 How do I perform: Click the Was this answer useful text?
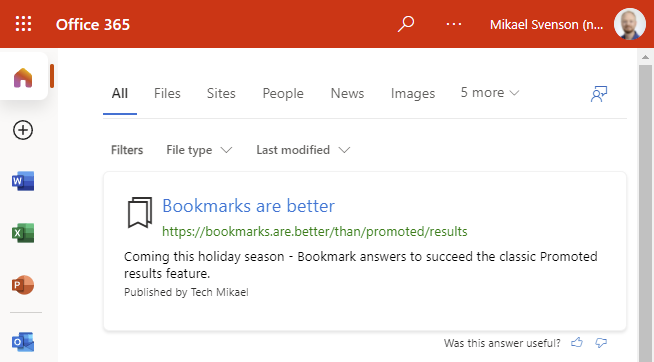[502, 343]
